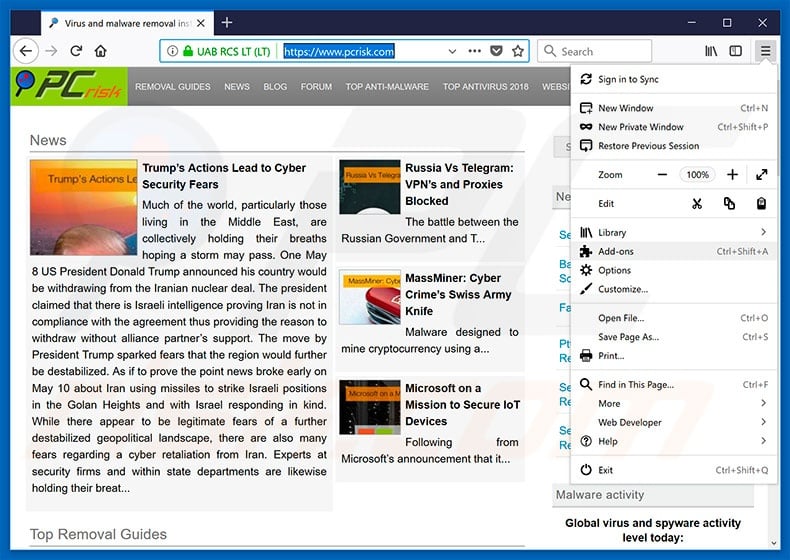Choose Open File... from menu
Image resolution: width=790 pixels, height=560 pixels.
tap(674, 318)
